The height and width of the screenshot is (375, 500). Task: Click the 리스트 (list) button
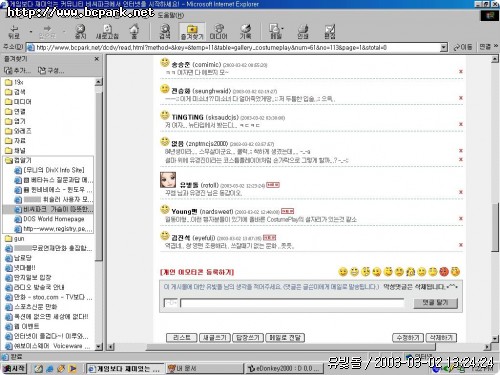click(182, 338)
